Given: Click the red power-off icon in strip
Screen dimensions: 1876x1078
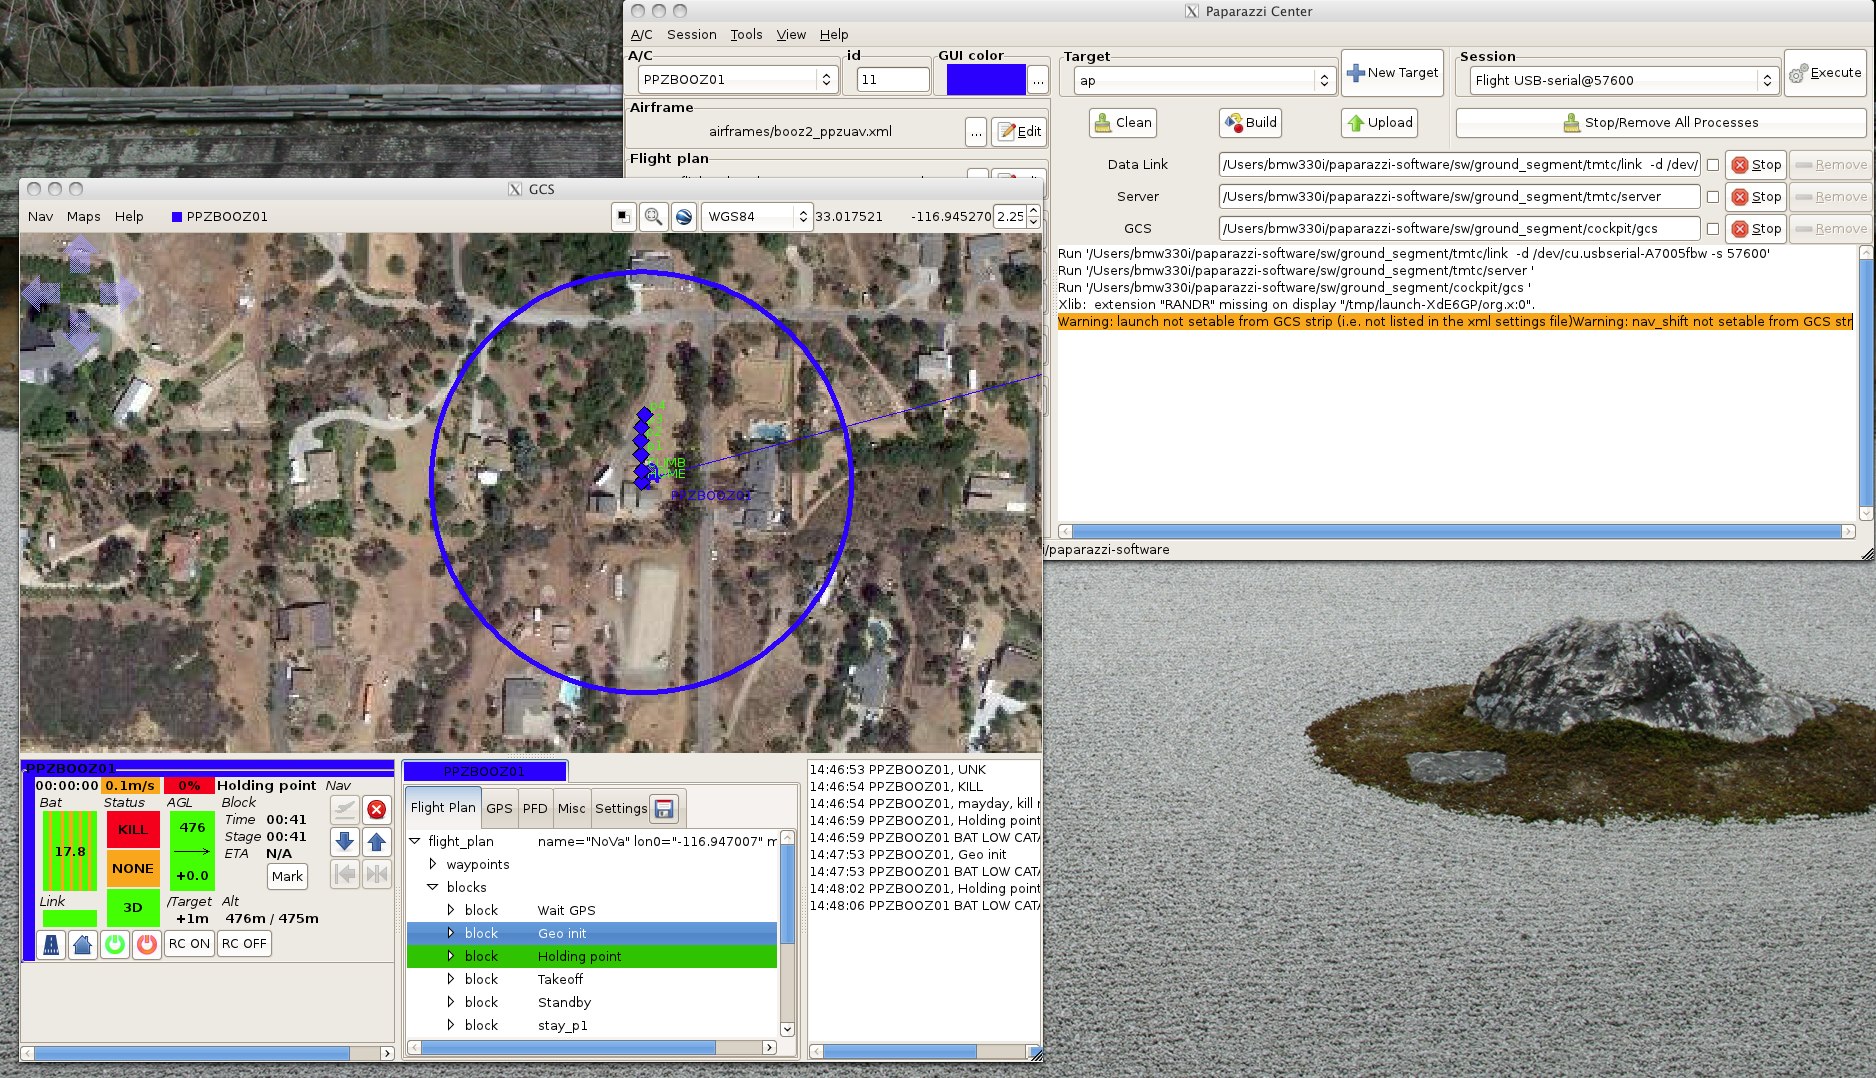Looking at the screenshot, I should 147,944.
